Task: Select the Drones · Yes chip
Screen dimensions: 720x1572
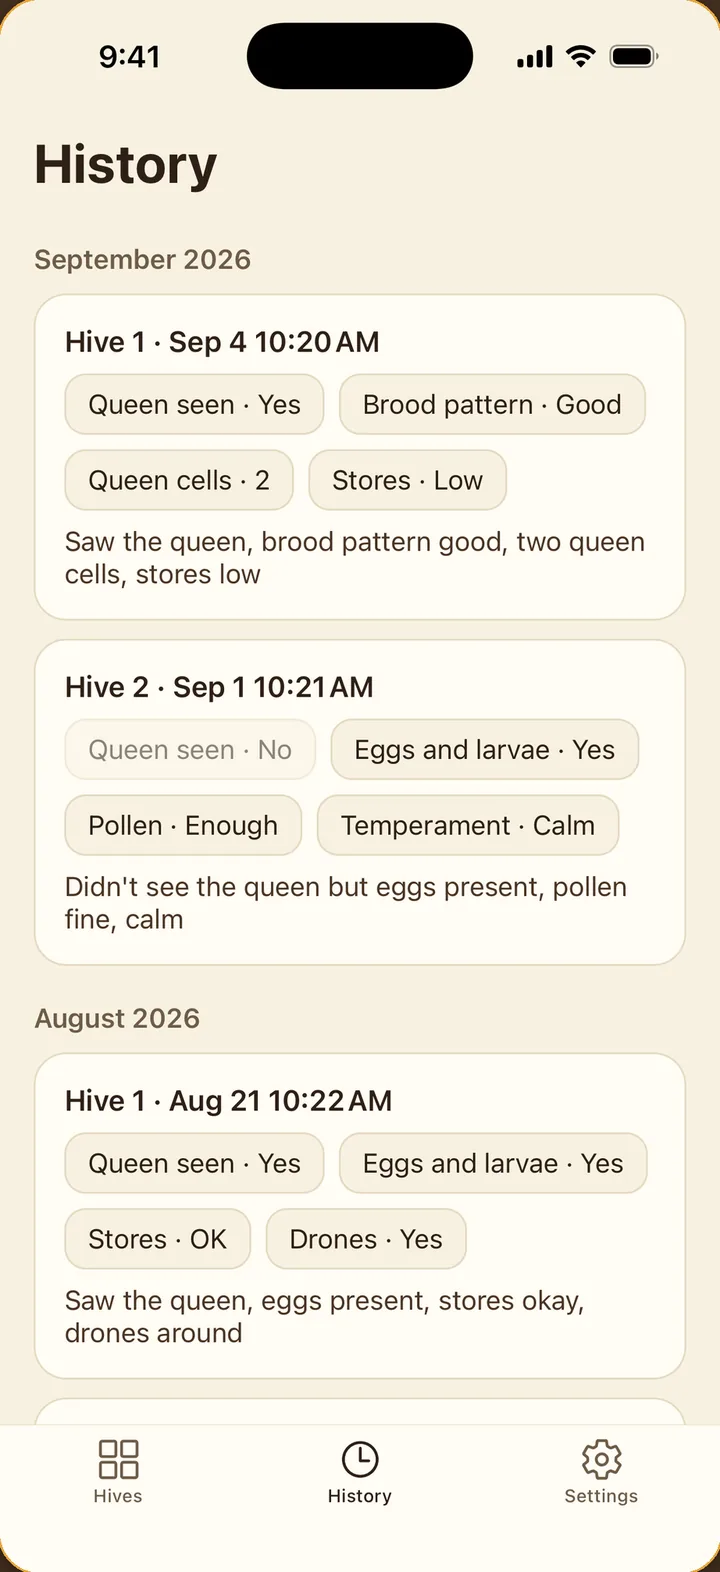Action: click(366, 1240)
